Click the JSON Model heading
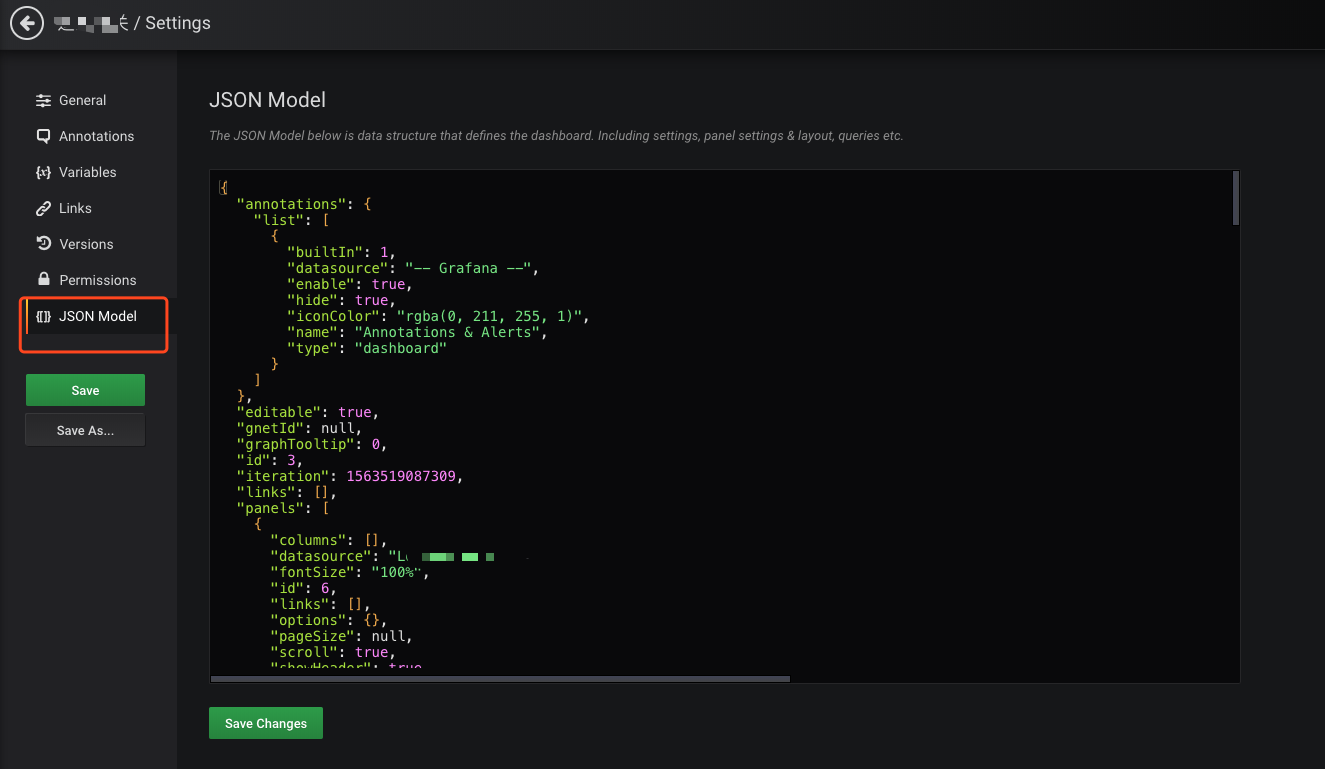 pyautogui.click(x=267, y=100)
